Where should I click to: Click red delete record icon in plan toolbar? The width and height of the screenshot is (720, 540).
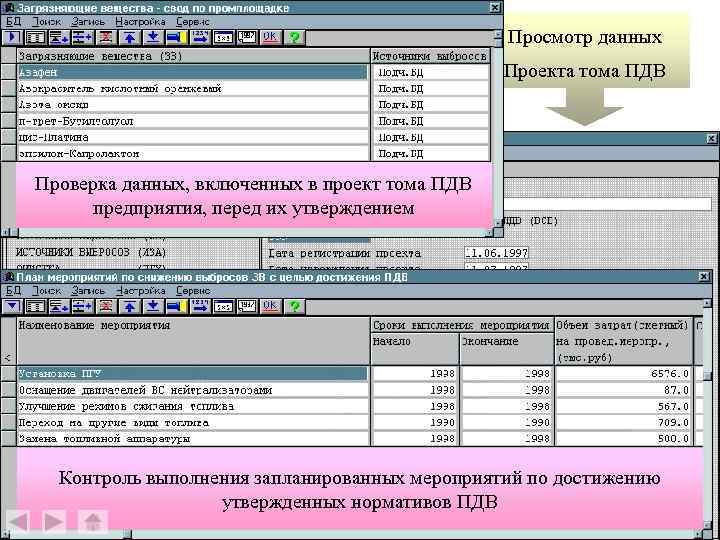point(106,306)
